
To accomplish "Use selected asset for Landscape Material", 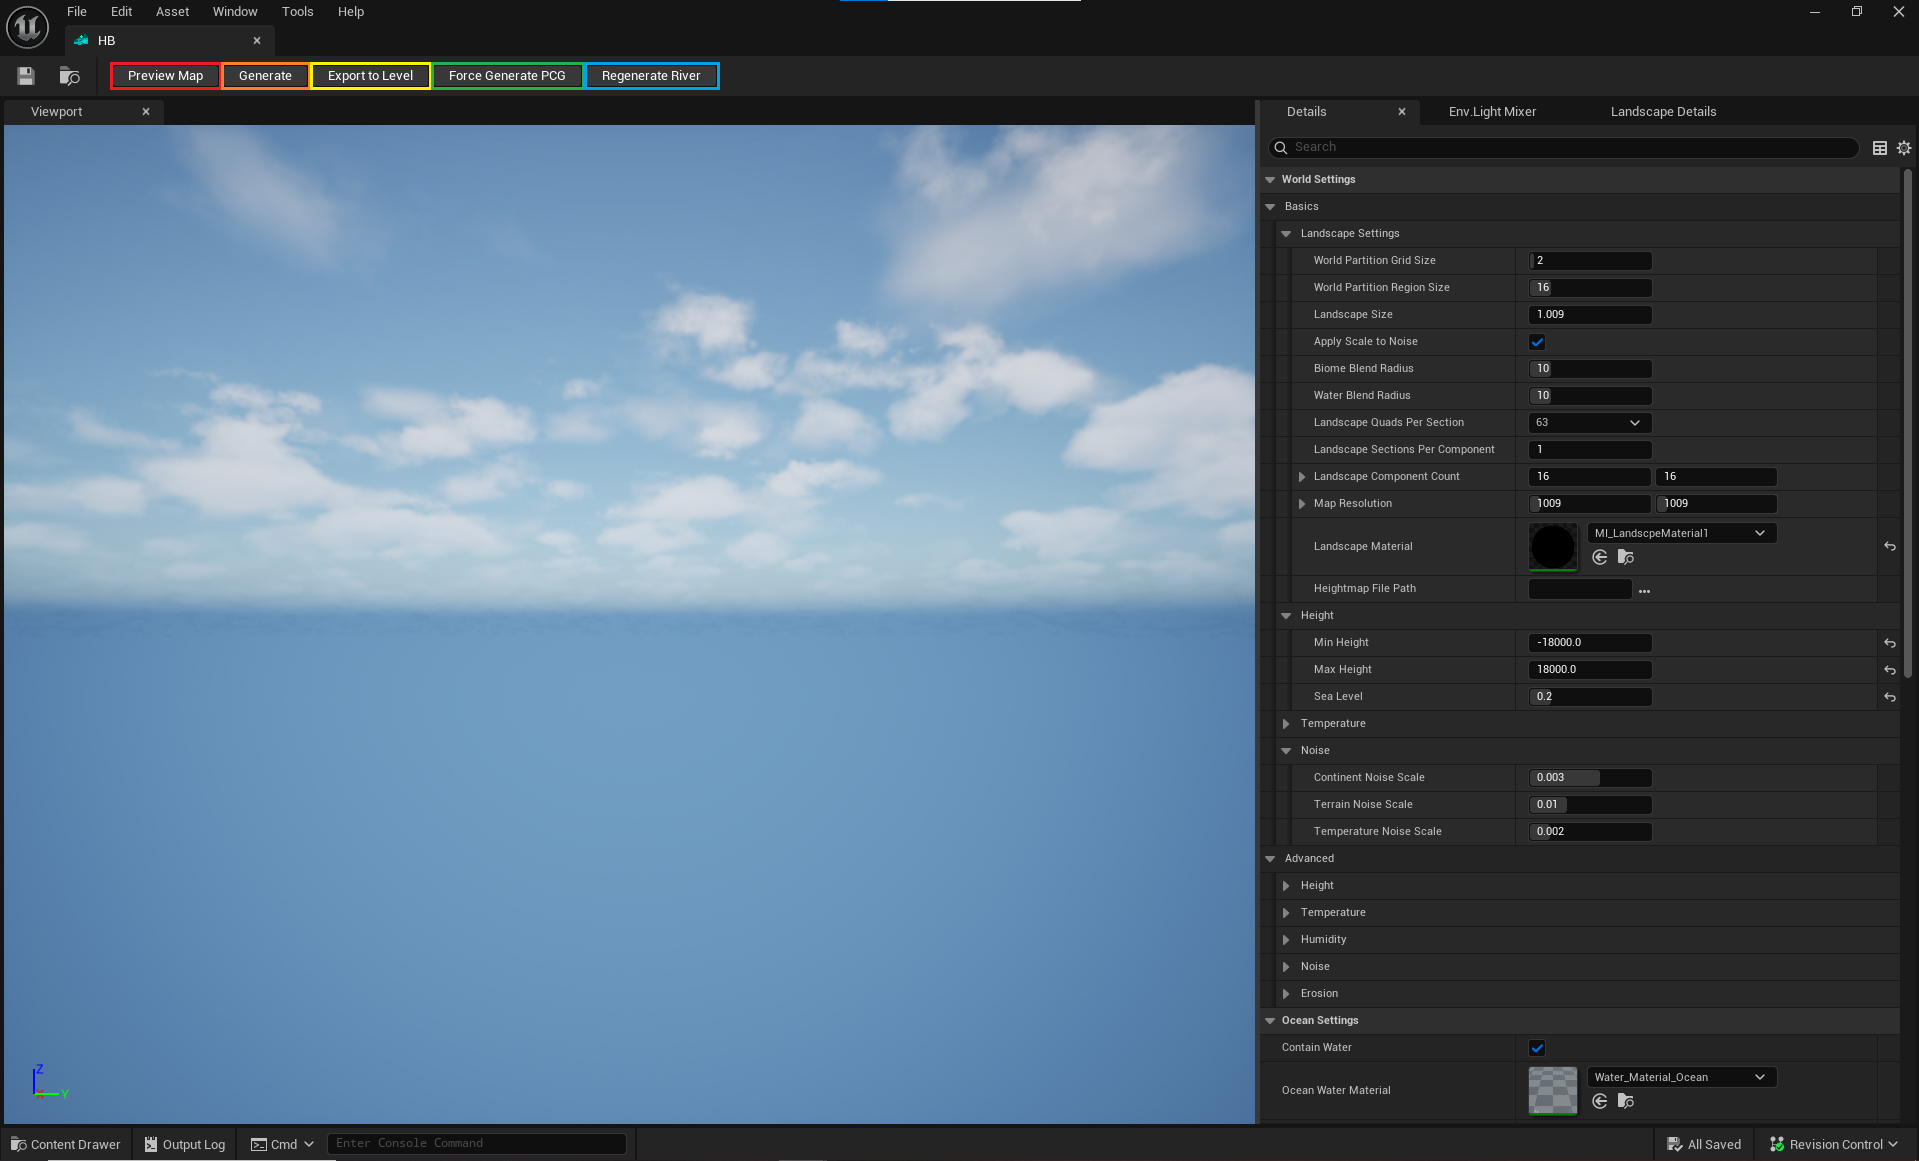I will pos(1600,557).
